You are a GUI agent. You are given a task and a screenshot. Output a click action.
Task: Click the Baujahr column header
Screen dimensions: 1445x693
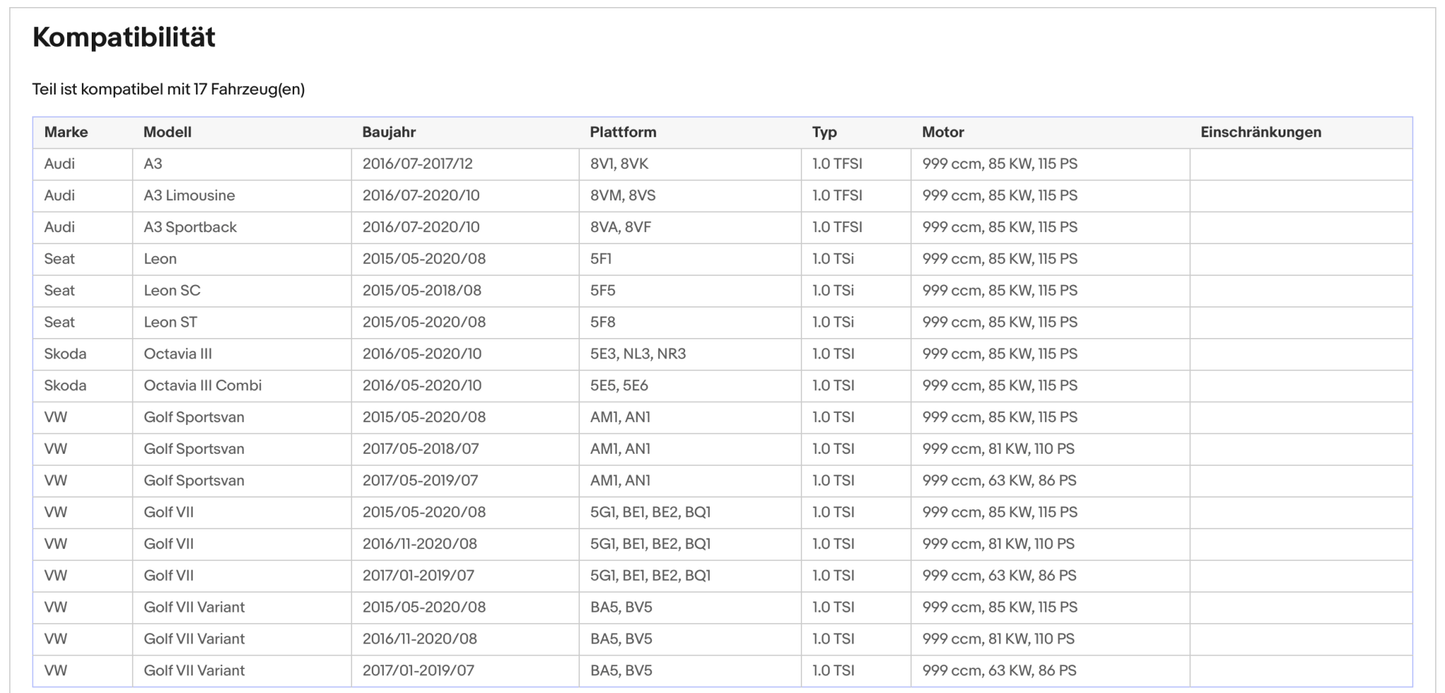point(389,132)
